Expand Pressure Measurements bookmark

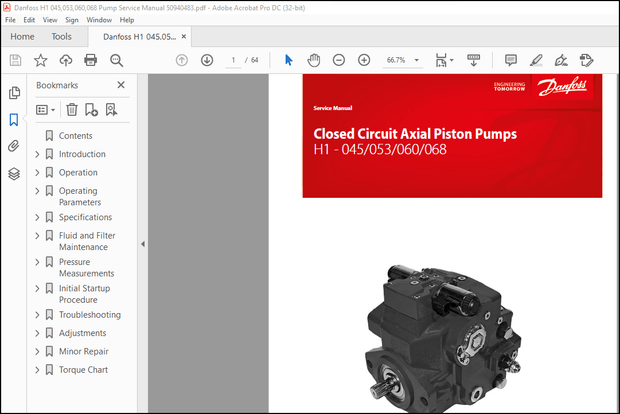tap(37, 262)
